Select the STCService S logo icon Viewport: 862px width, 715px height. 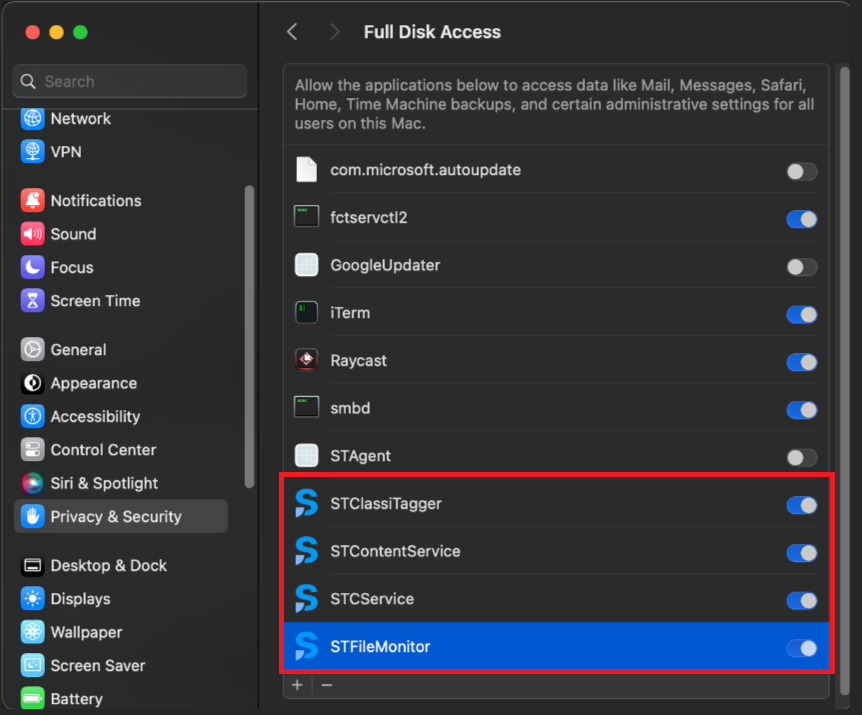click(x=306, y=598)
